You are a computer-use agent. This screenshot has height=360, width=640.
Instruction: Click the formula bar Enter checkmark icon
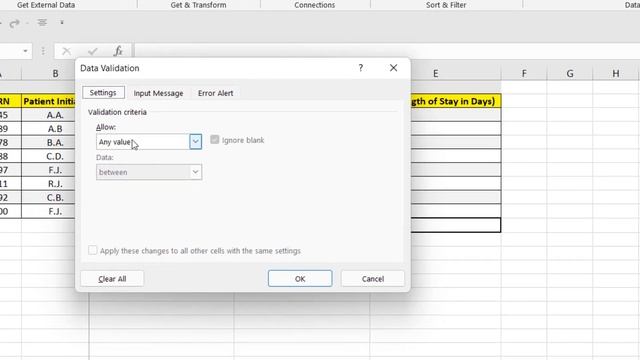click(x=93, y=51)
